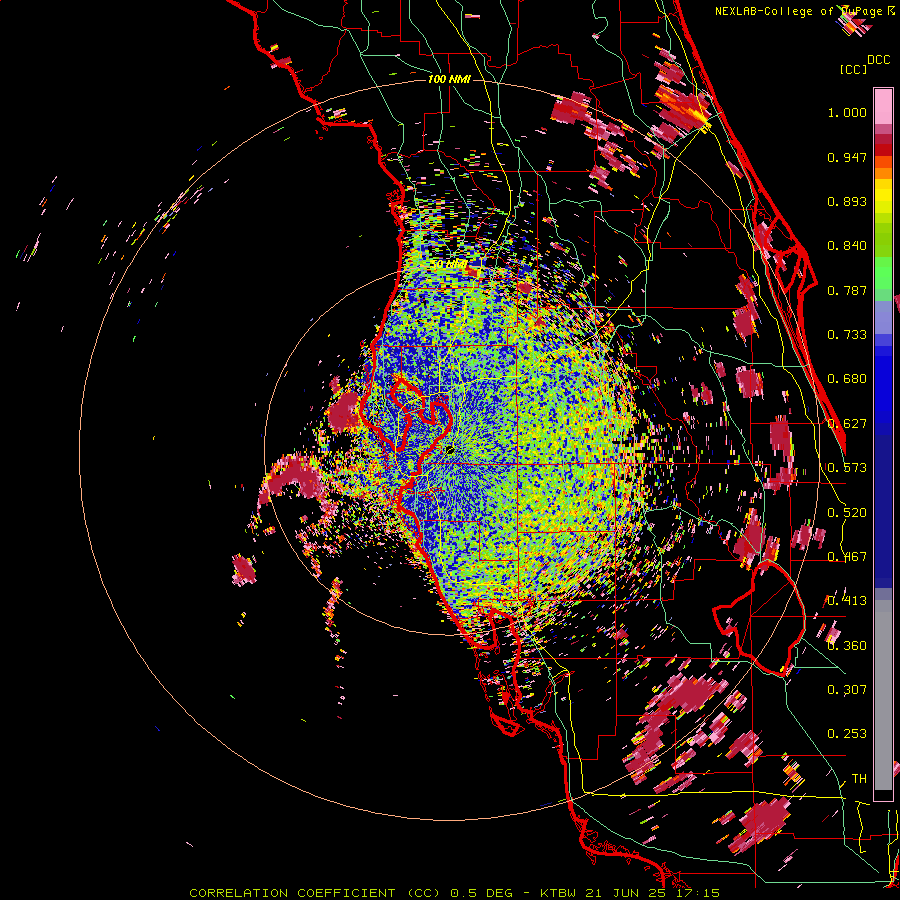Image resolution: width=900 pixels, height=900 pixels.
Task: Click the 0.467 scale value
Action: [847, 557]
